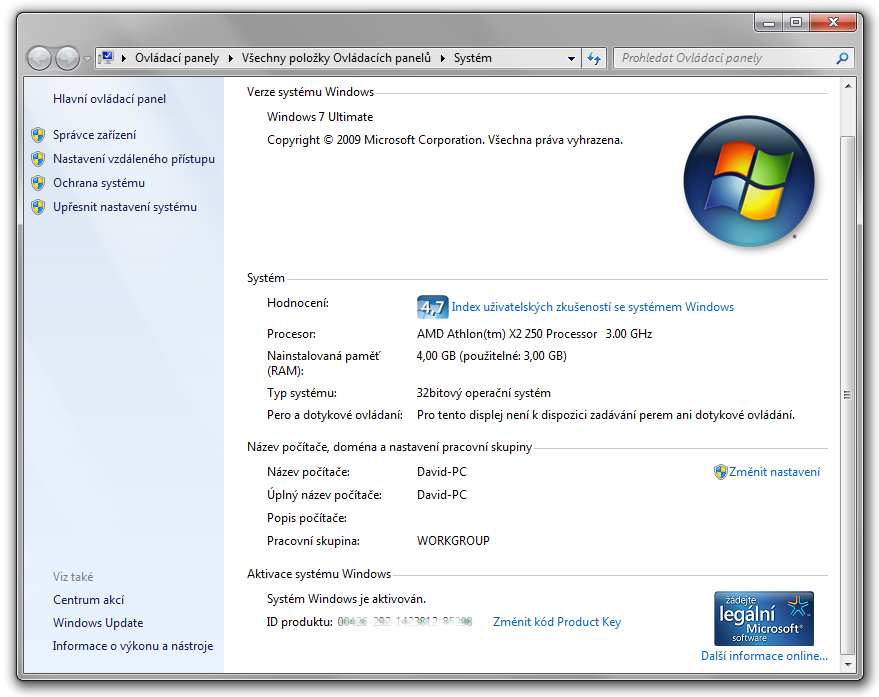Expand the arrow after Ovládací panely breadcrumb
Image resolution: width=879 pixels, height=697 pixels.
click(x=230, y=58)
